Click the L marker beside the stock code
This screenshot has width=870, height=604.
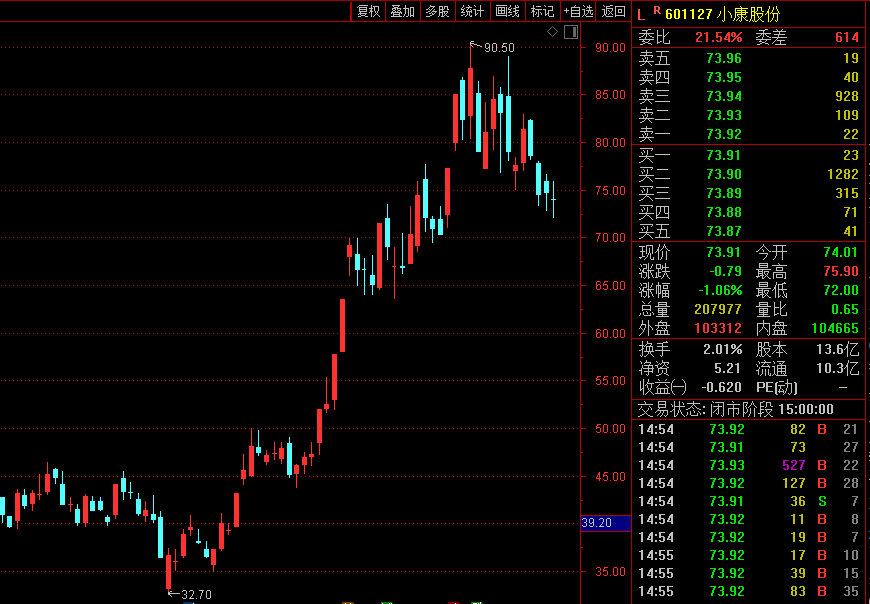point(641,12)
